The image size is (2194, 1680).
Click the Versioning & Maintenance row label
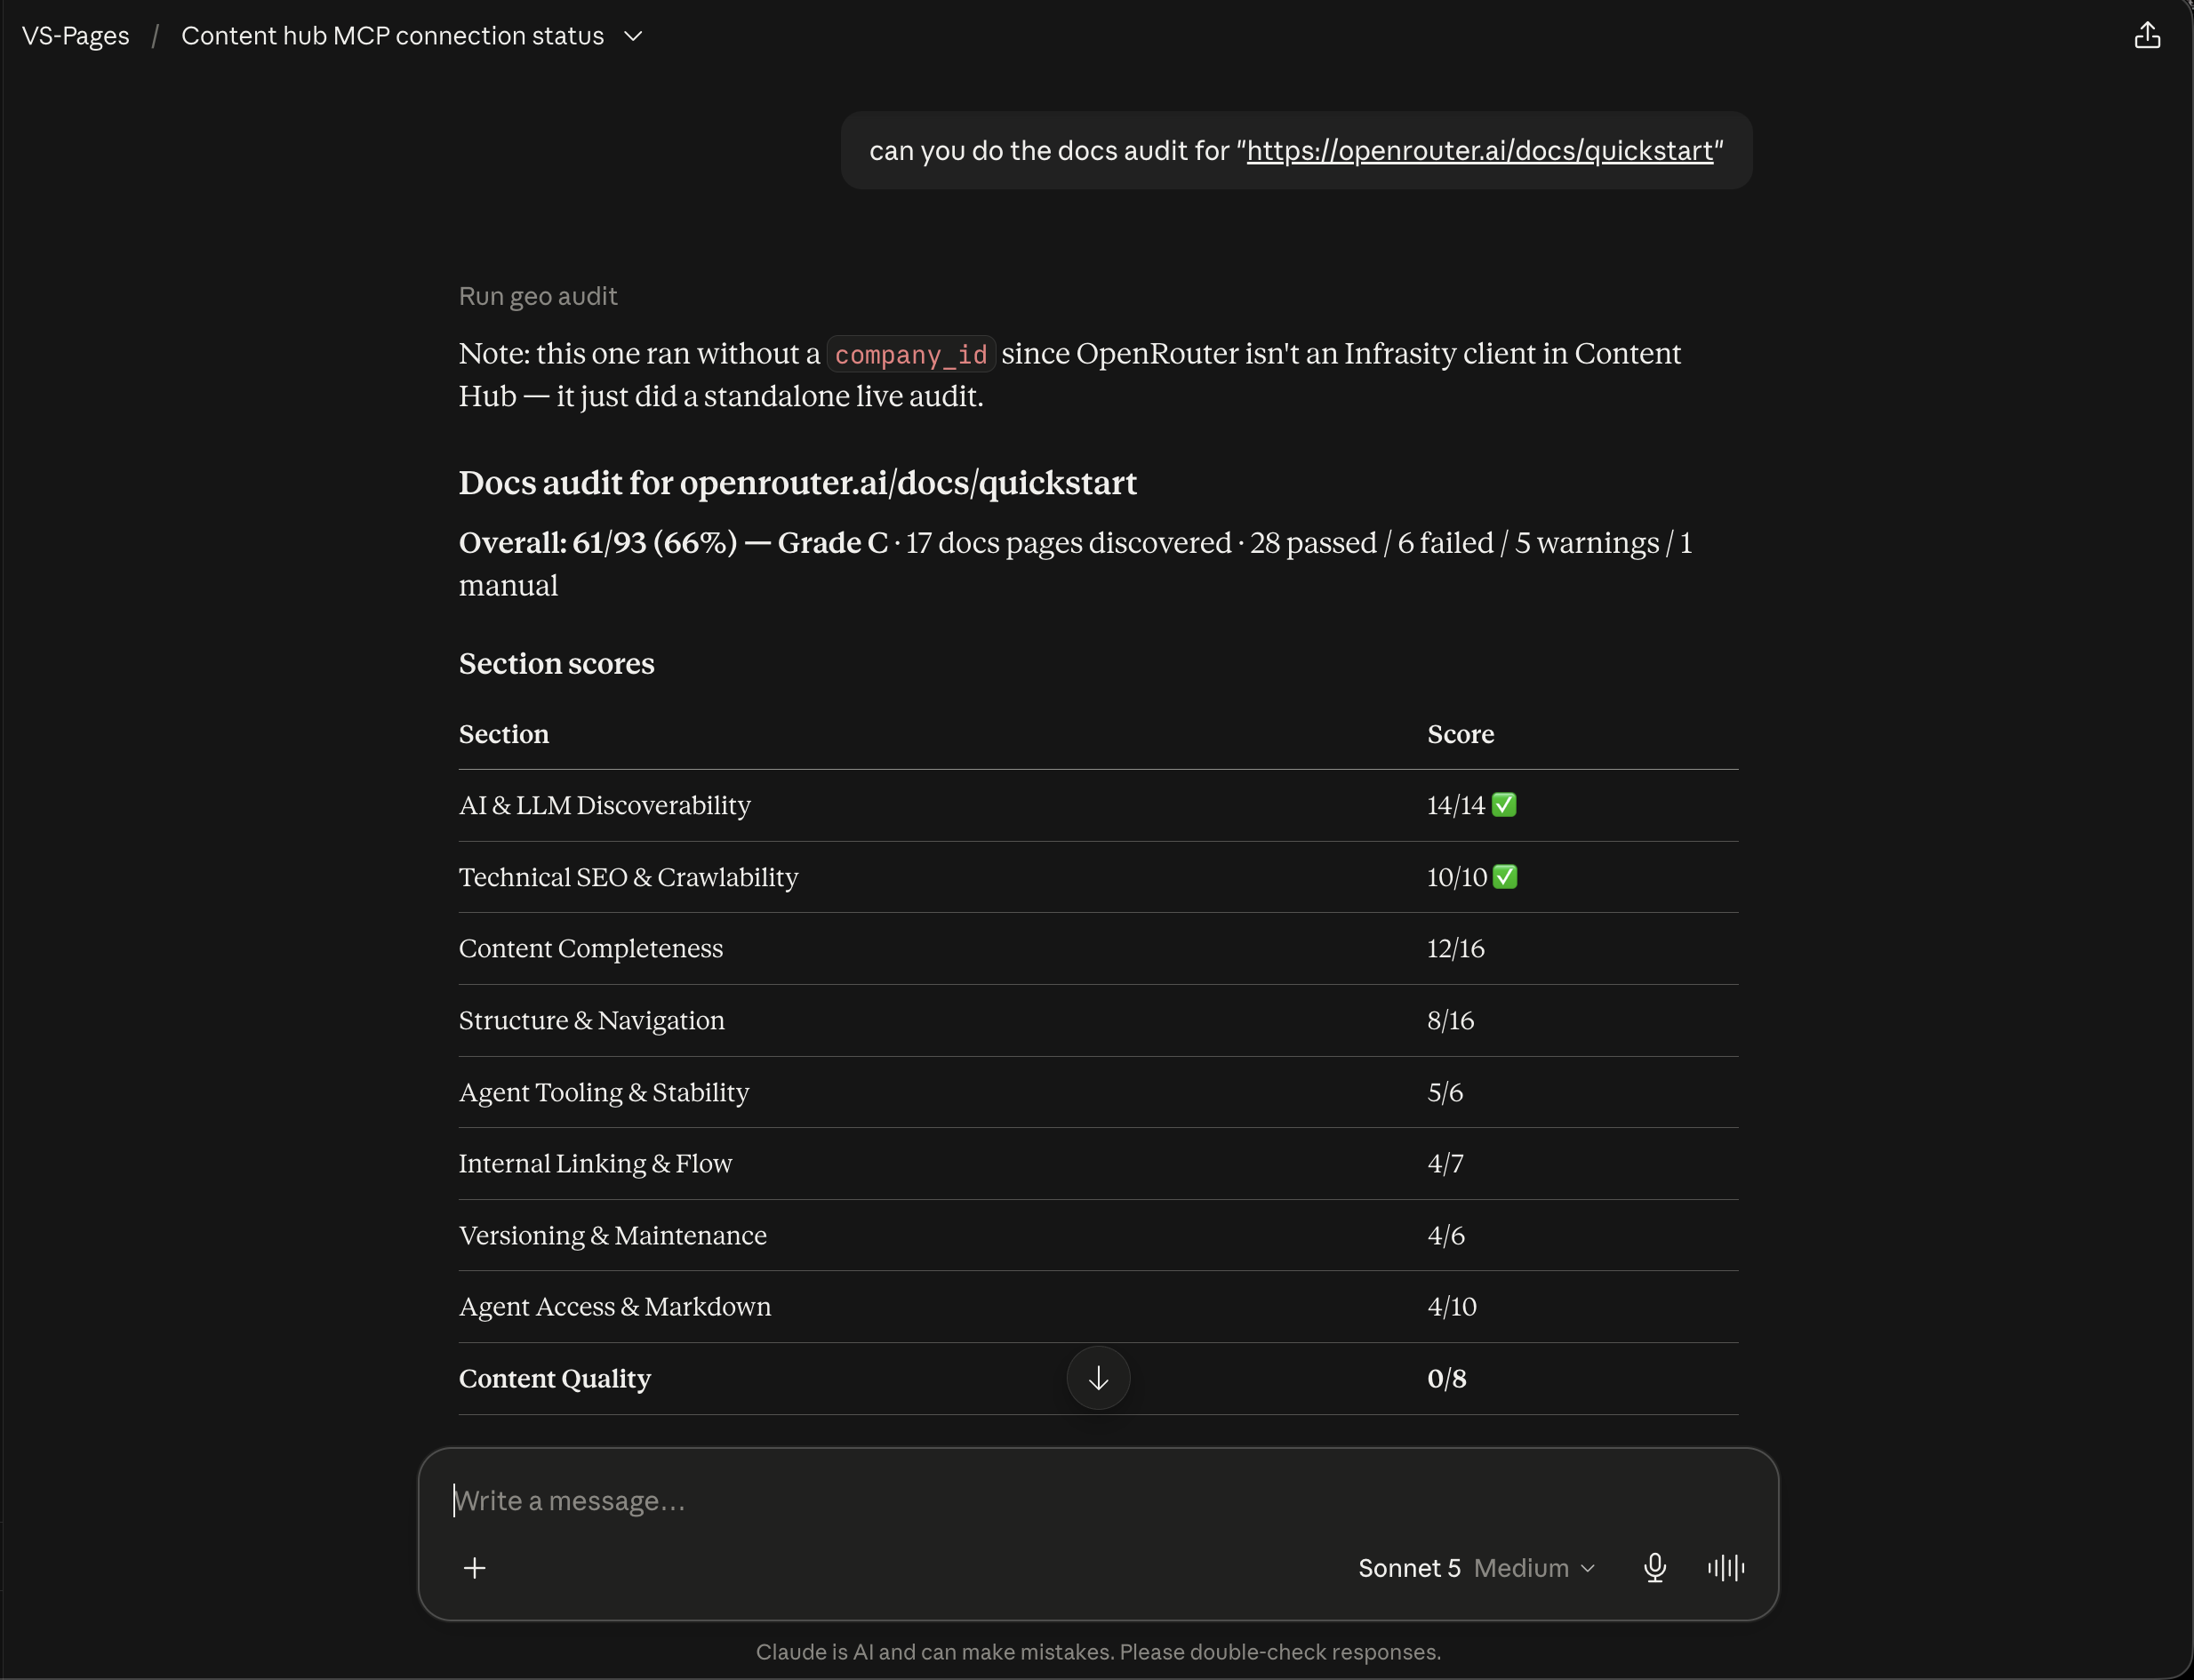tap(613, 1235)
